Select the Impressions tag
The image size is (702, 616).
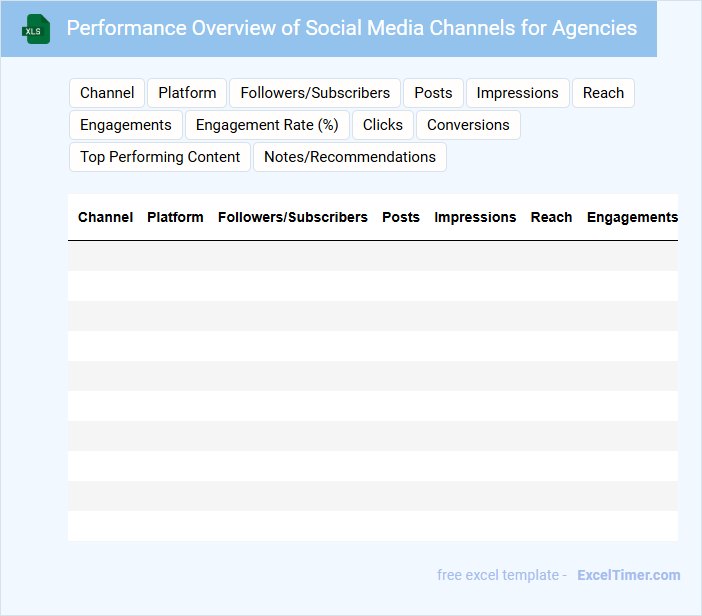click(x=517, y=93)
